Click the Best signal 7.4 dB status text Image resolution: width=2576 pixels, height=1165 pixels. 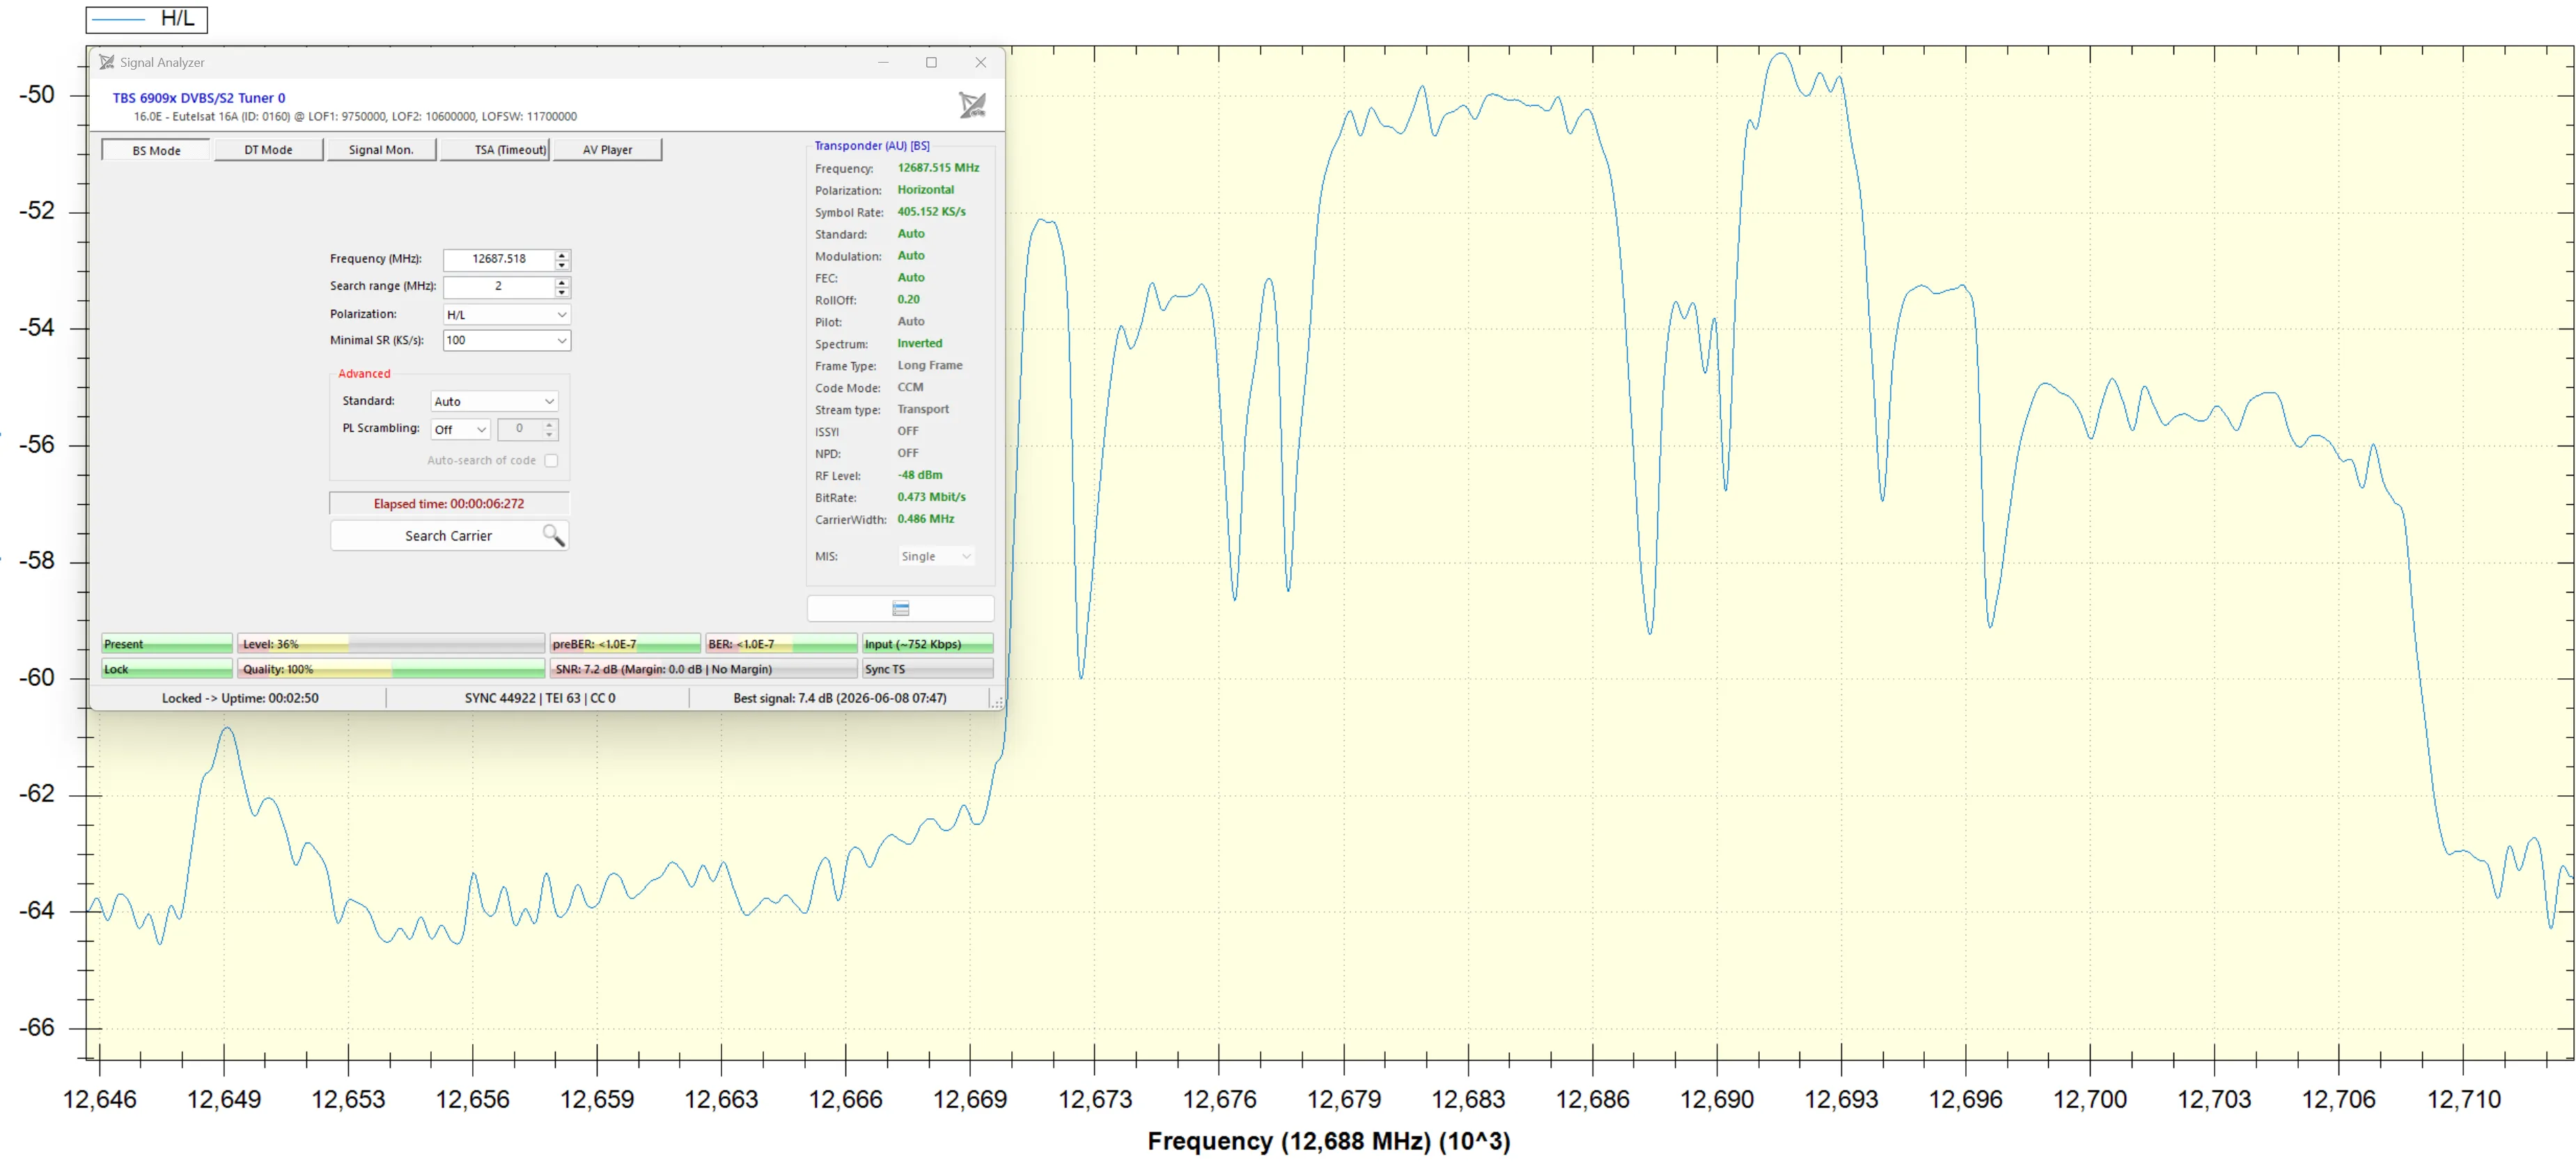coord(839,698)
